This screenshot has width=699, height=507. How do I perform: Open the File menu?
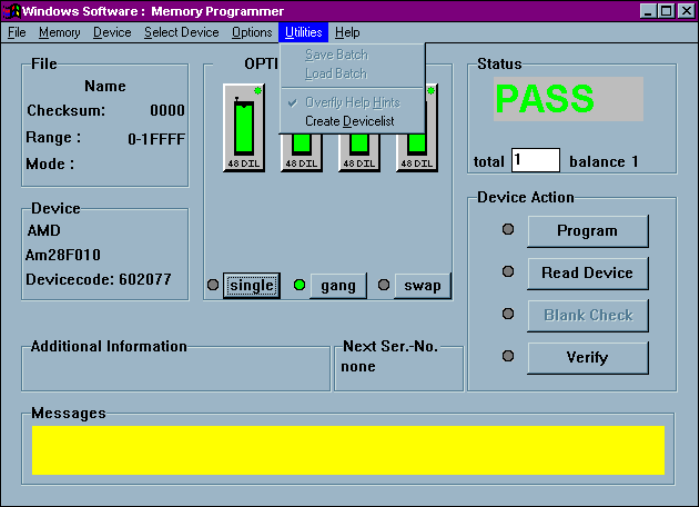17,33
